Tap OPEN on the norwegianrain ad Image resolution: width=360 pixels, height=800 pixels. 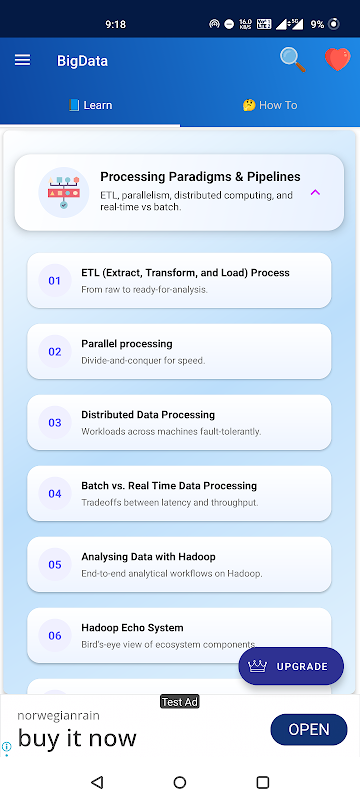point(309,730)
